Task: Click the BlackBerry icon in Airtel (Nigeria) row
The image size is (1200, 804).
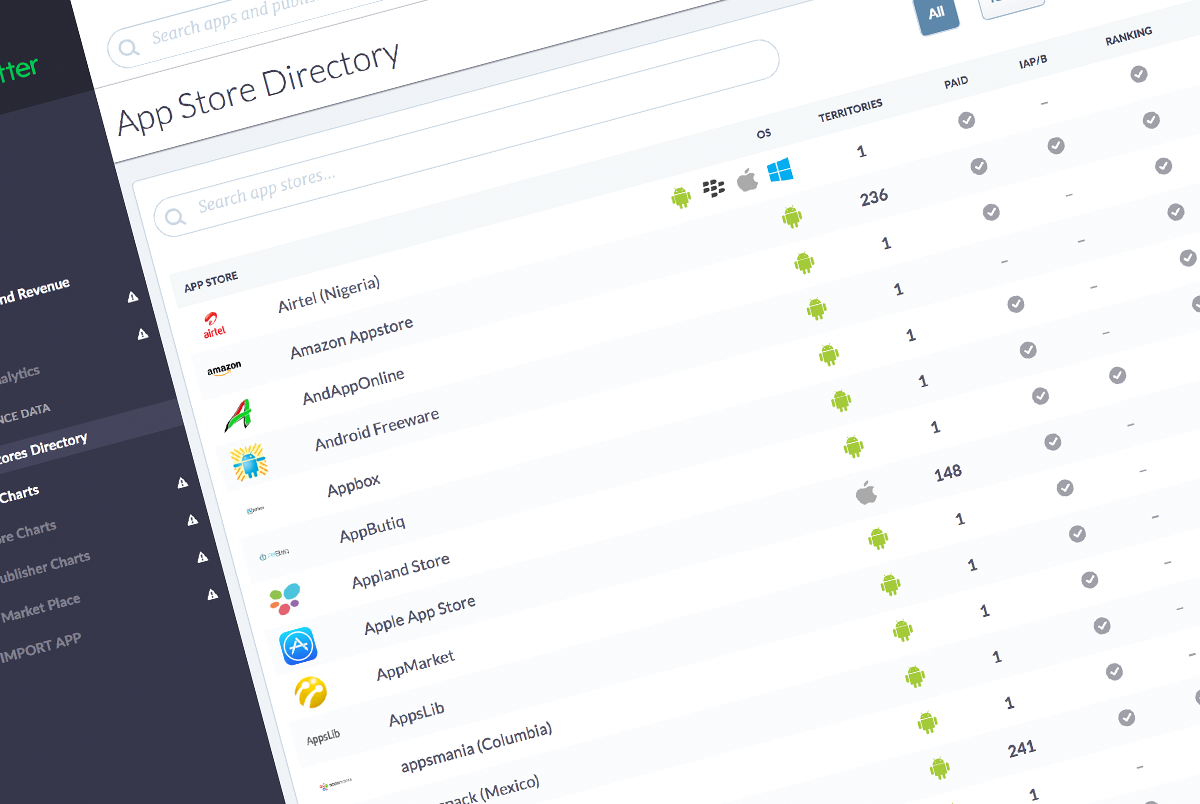Action: [x=713, y=187]
